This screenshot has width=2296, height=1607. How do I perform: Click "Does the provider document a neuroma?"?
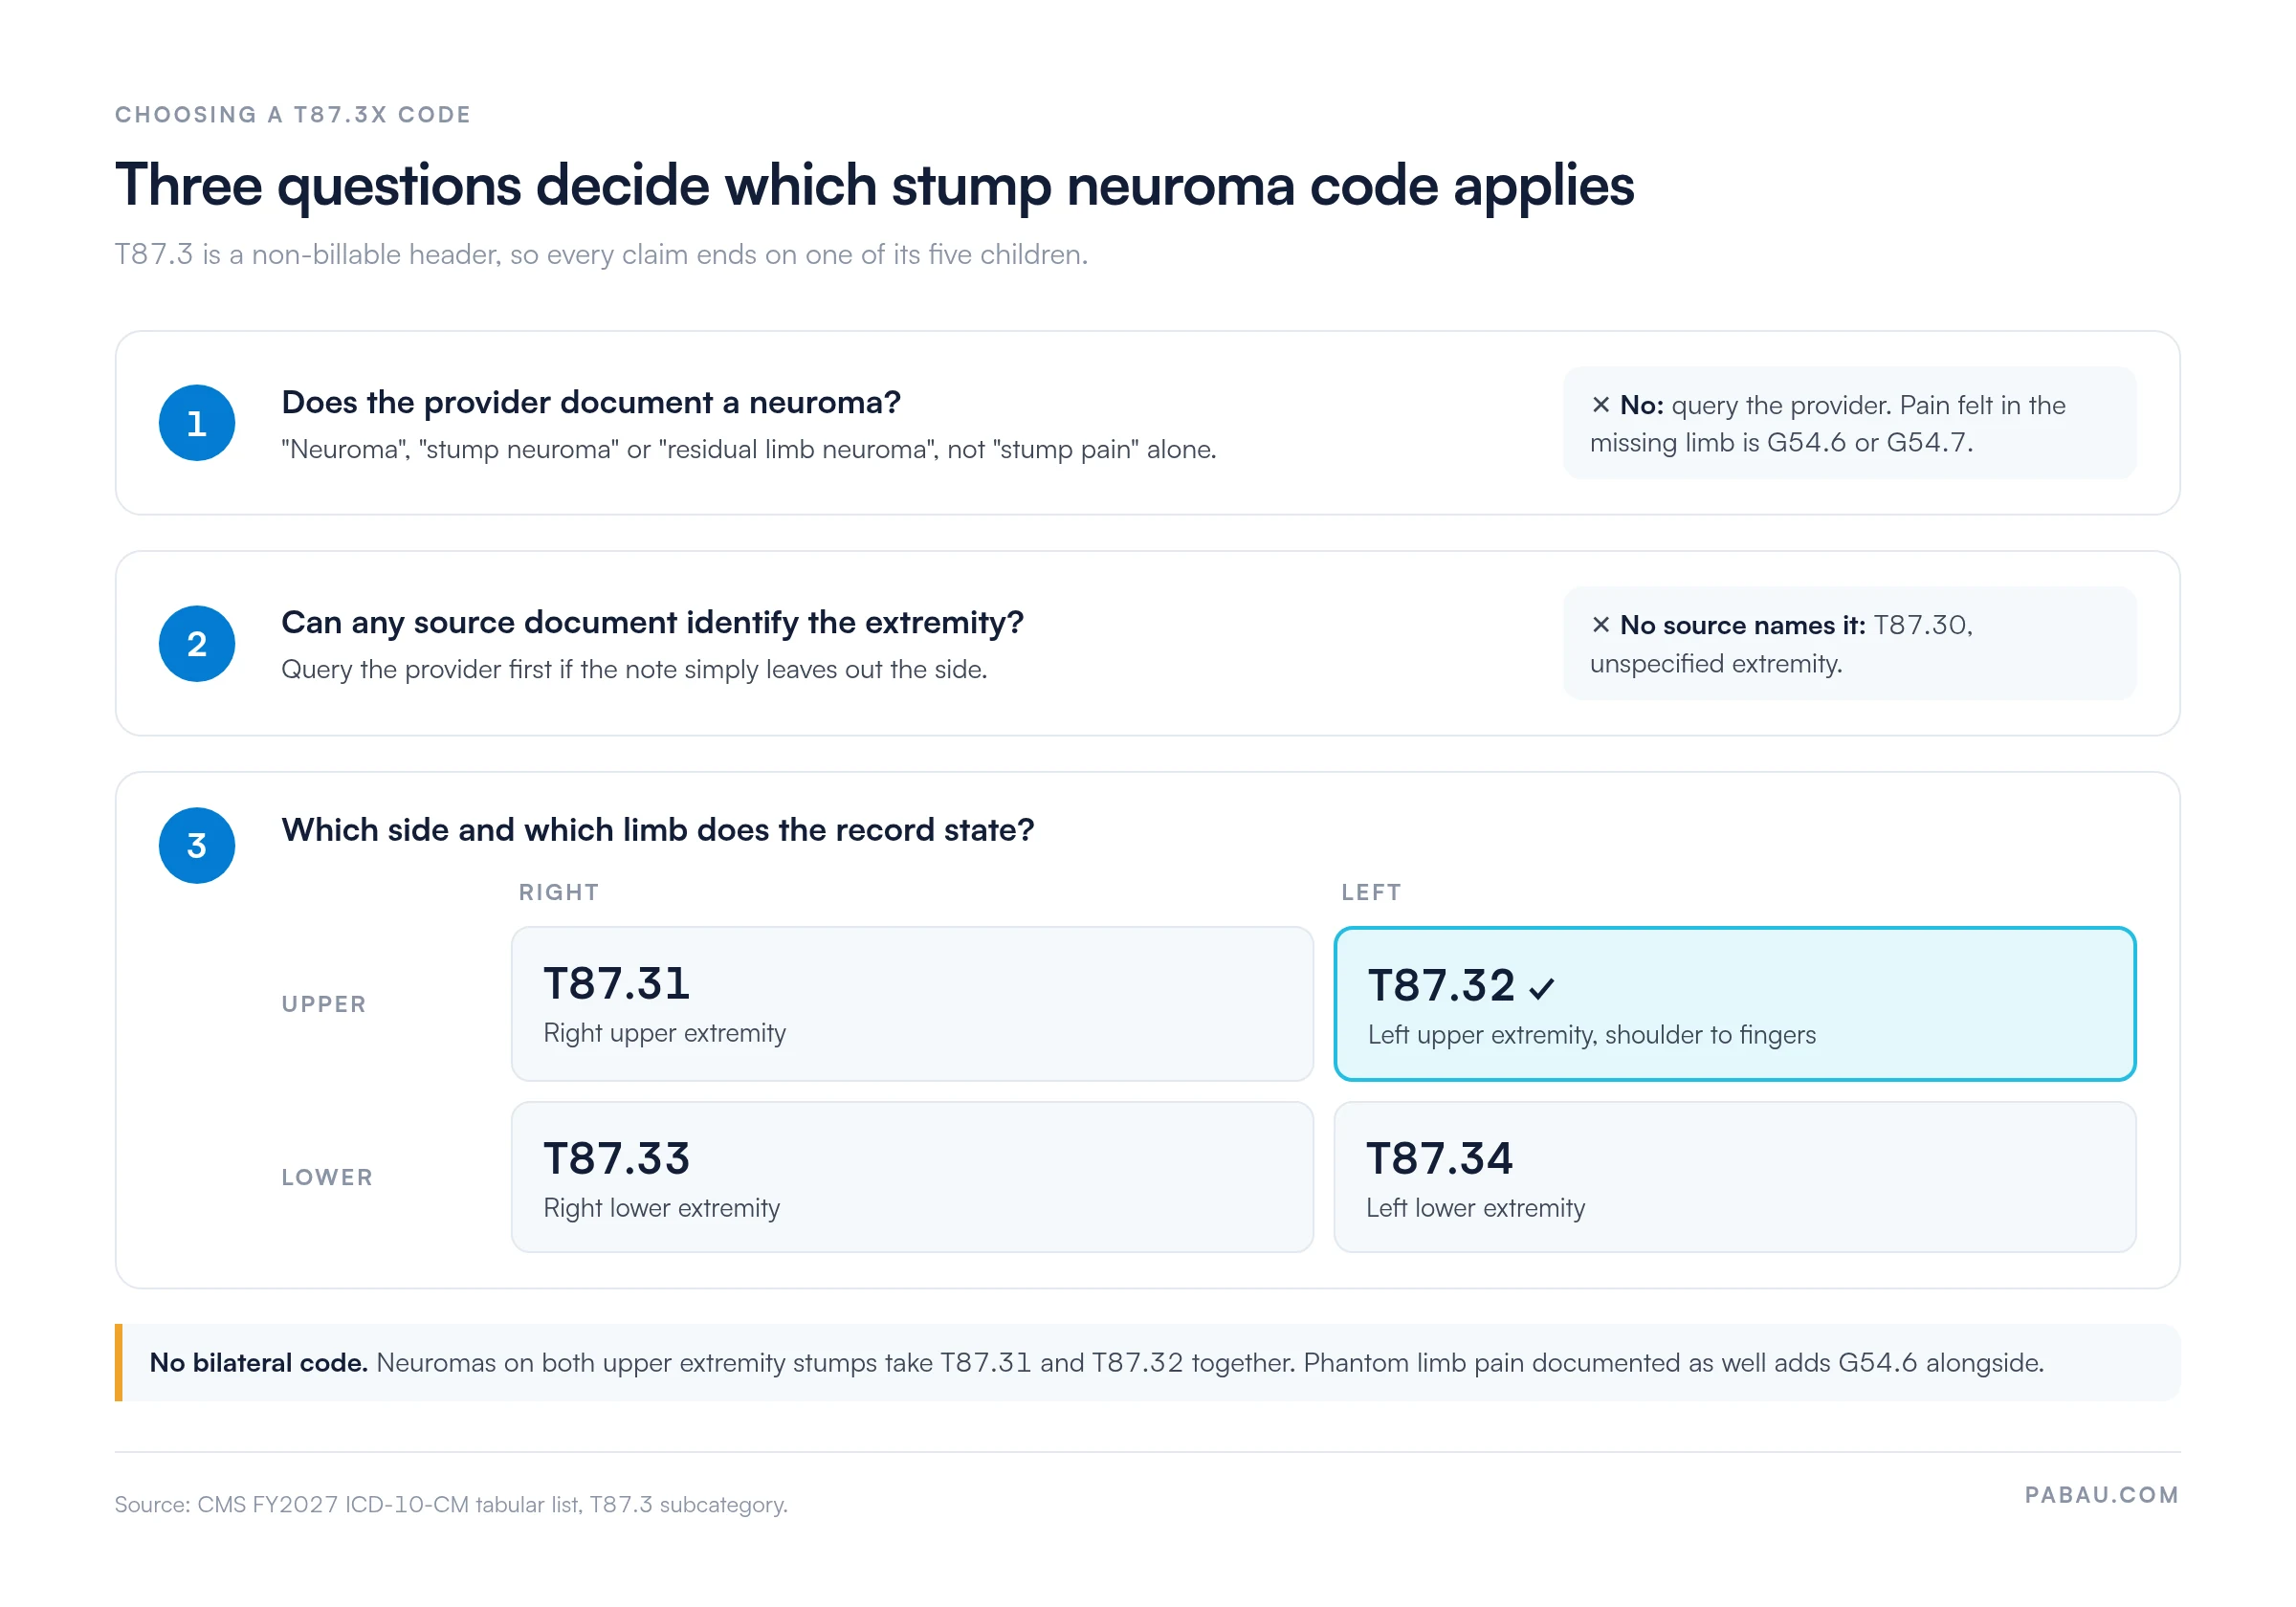pos(591,402)
